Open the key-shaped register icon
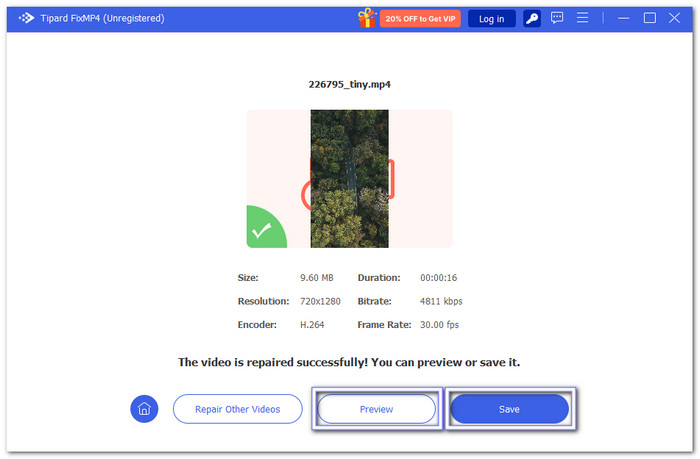Image resolution: width=700 pixels, height=459 pixels. [x=532, y=18]
